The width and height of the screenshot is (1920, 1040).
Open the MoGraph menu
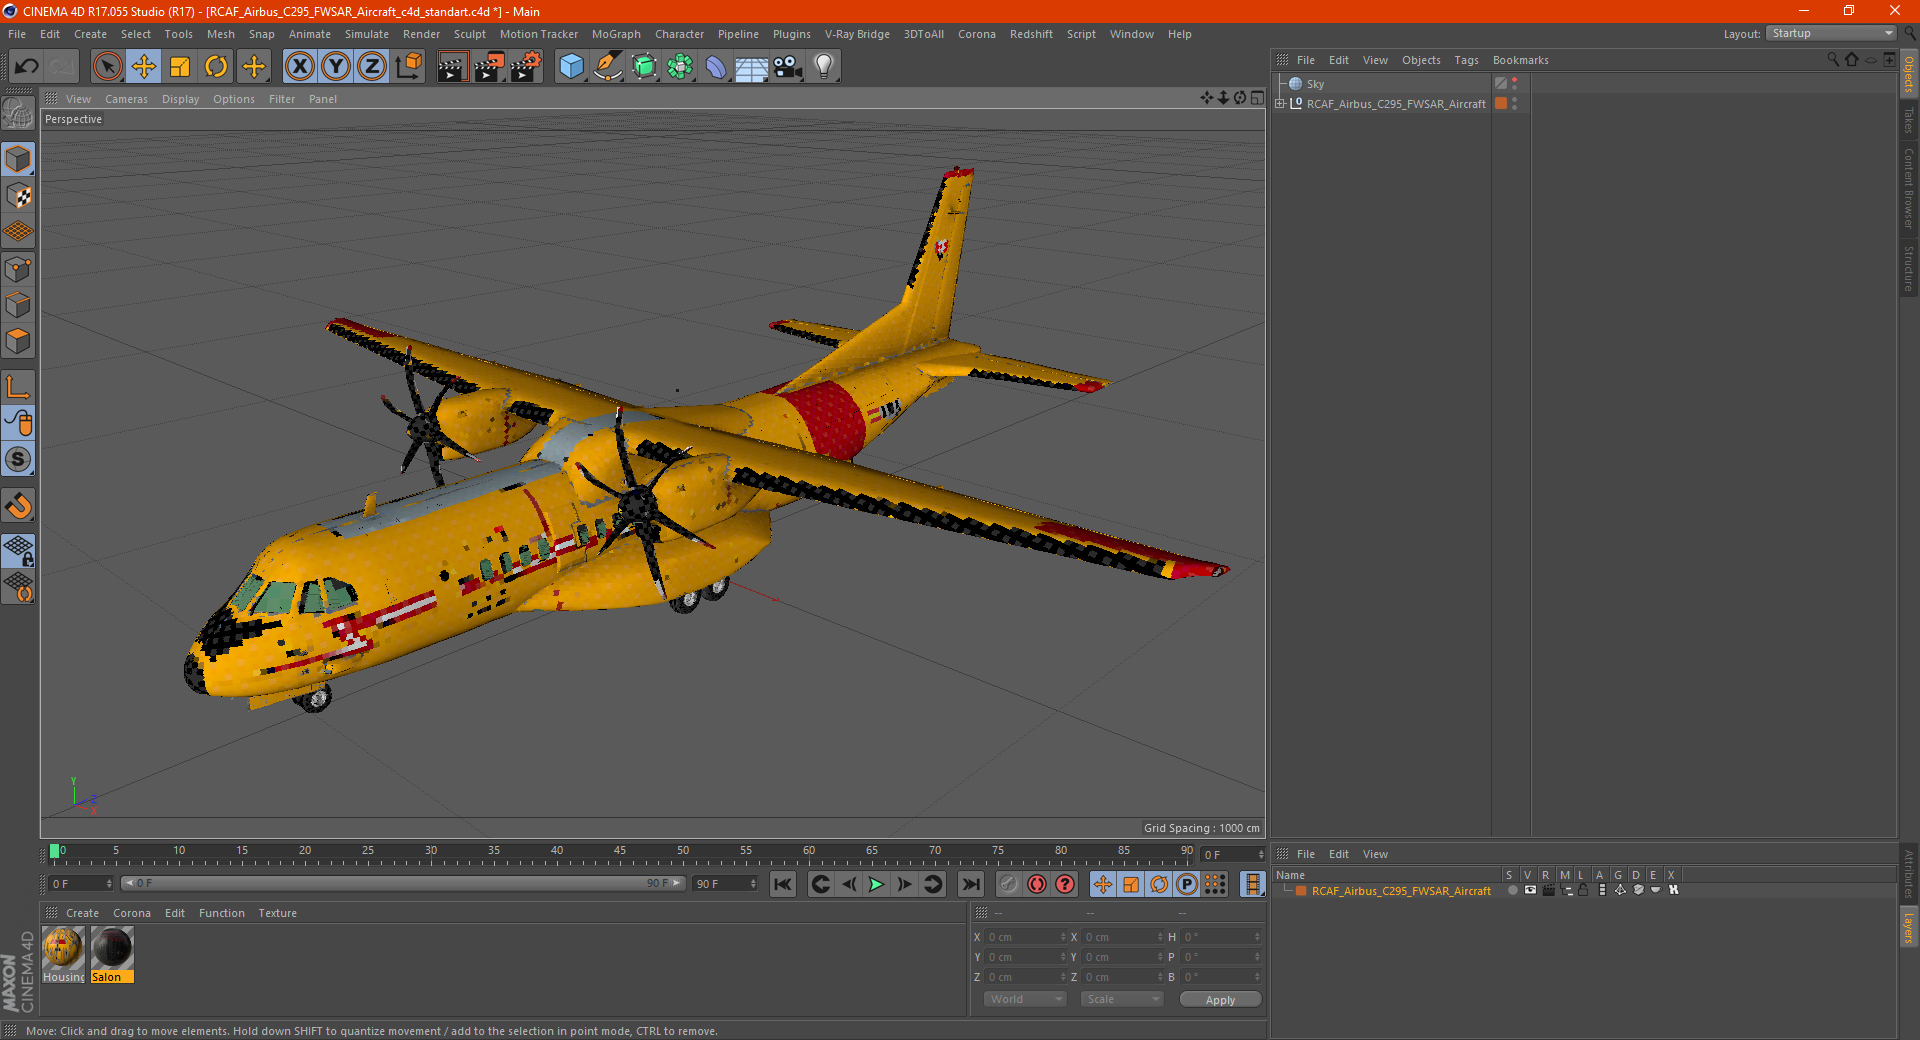[x=616, y=34]
